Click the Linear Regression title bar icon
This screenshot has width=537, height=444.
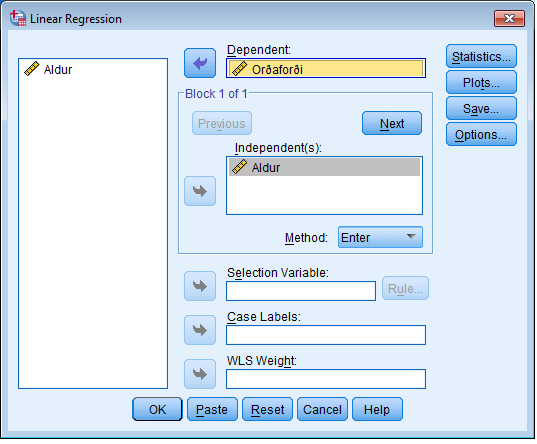point(18,18)
